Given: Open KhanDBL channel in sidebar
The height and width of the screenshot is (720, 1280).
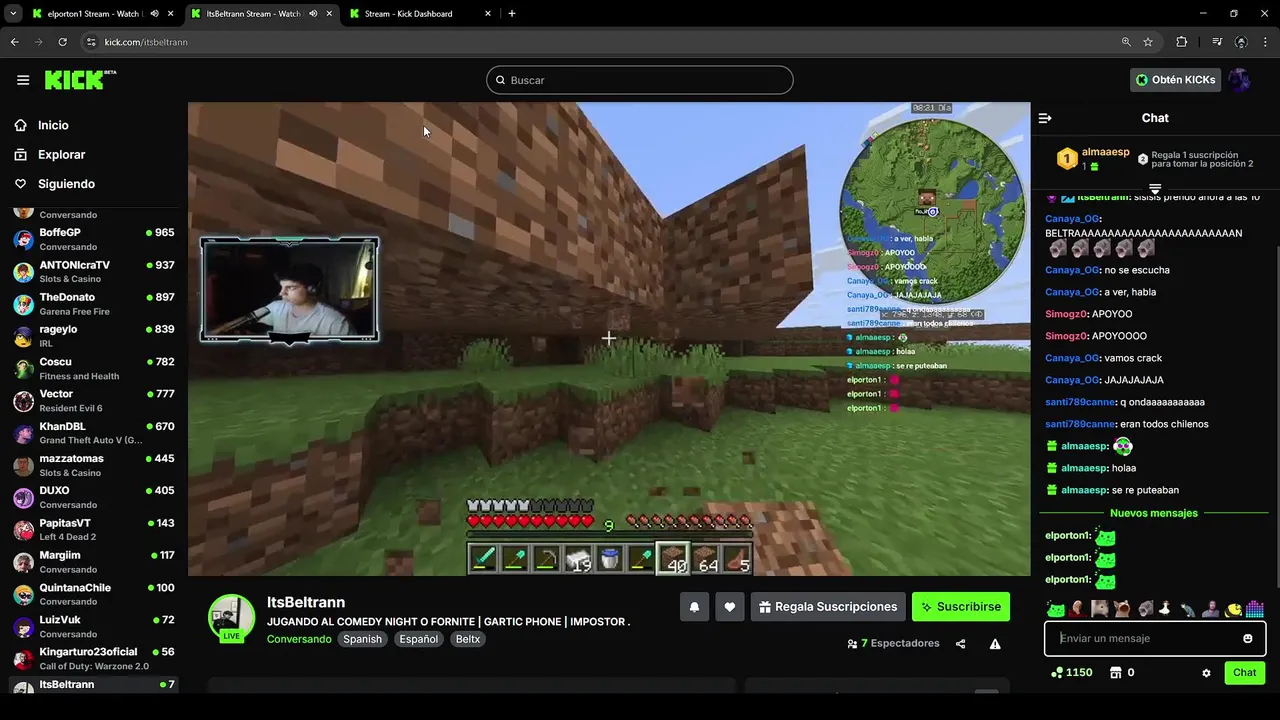Looking at the screenshot, I should coord(94,433).
